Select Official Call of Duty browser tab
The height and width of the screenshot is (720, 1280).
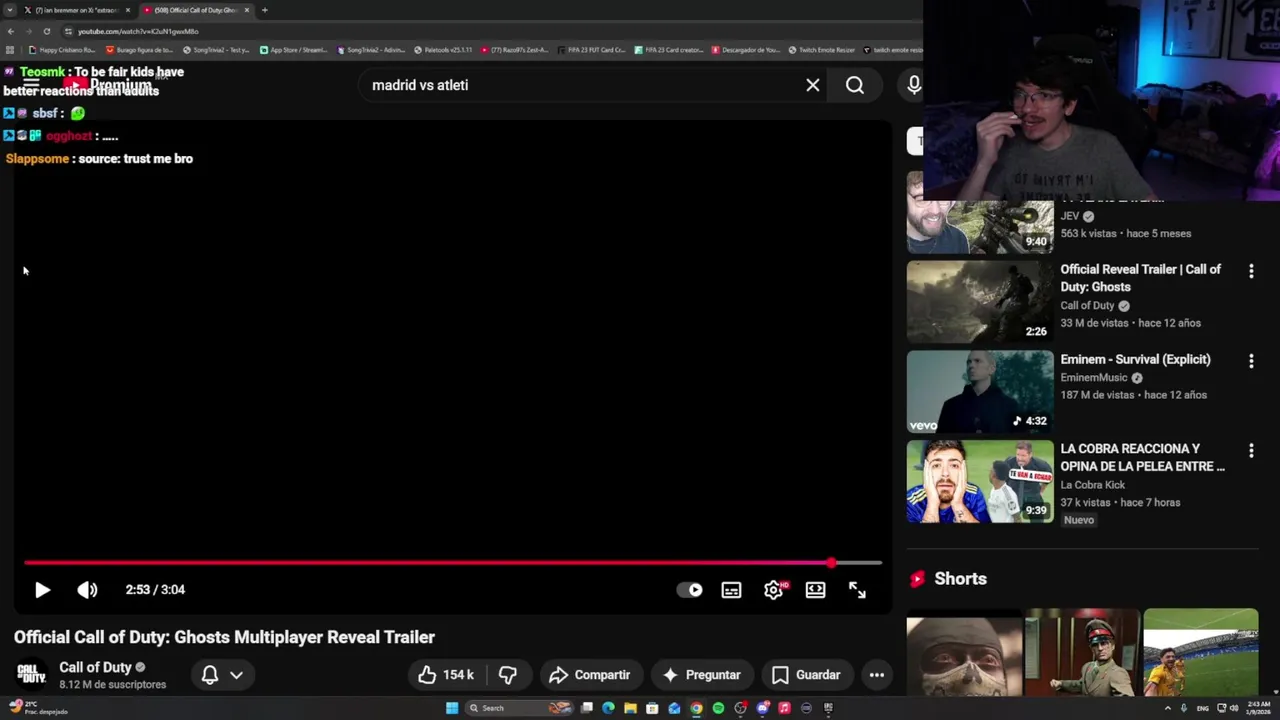point(195,10)
